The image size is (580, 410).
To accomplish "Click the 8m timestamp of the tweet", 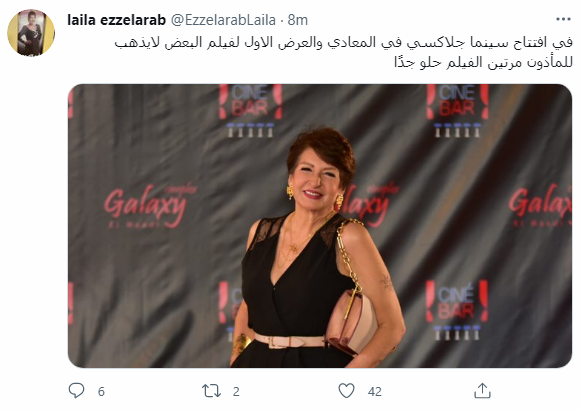I will (x=297, y=20).
